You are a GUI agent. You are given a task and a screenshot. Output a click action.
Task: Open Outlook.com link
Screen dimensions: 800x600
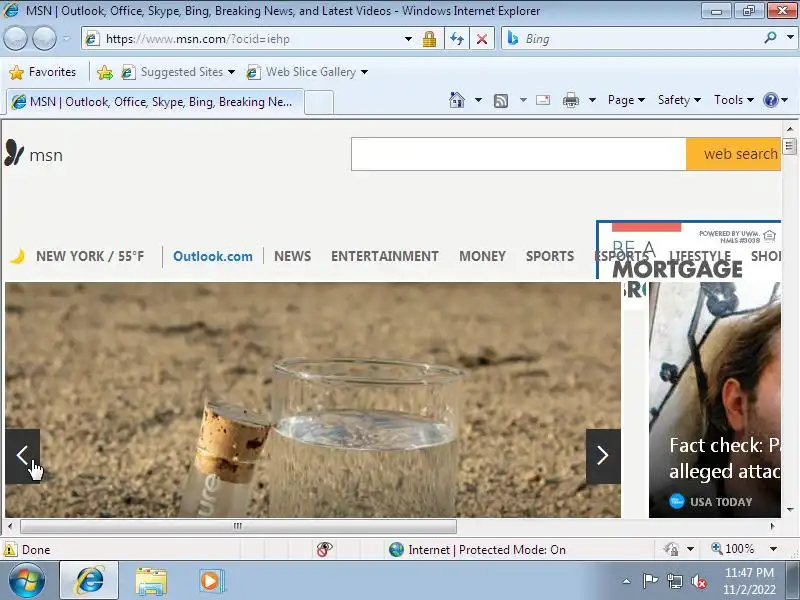click(x=213, y=256)
